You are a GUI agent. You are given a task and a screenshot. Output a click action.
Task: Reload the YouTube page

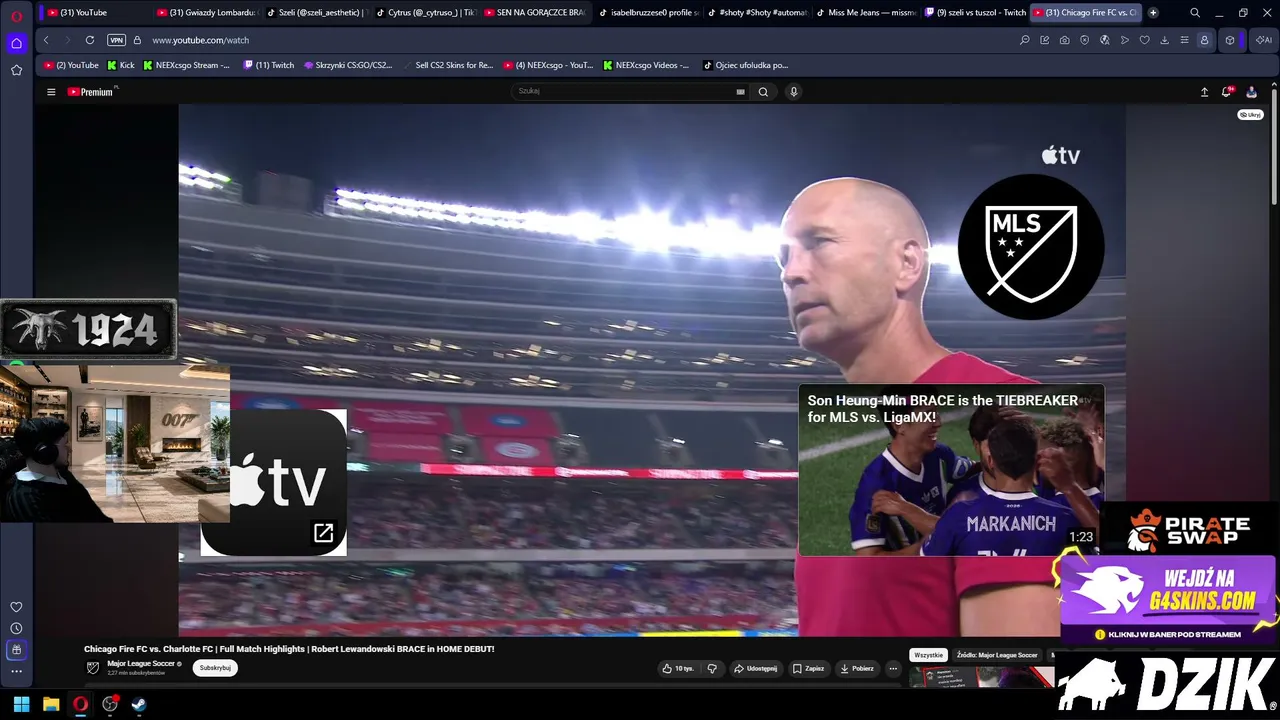[90, 40]
